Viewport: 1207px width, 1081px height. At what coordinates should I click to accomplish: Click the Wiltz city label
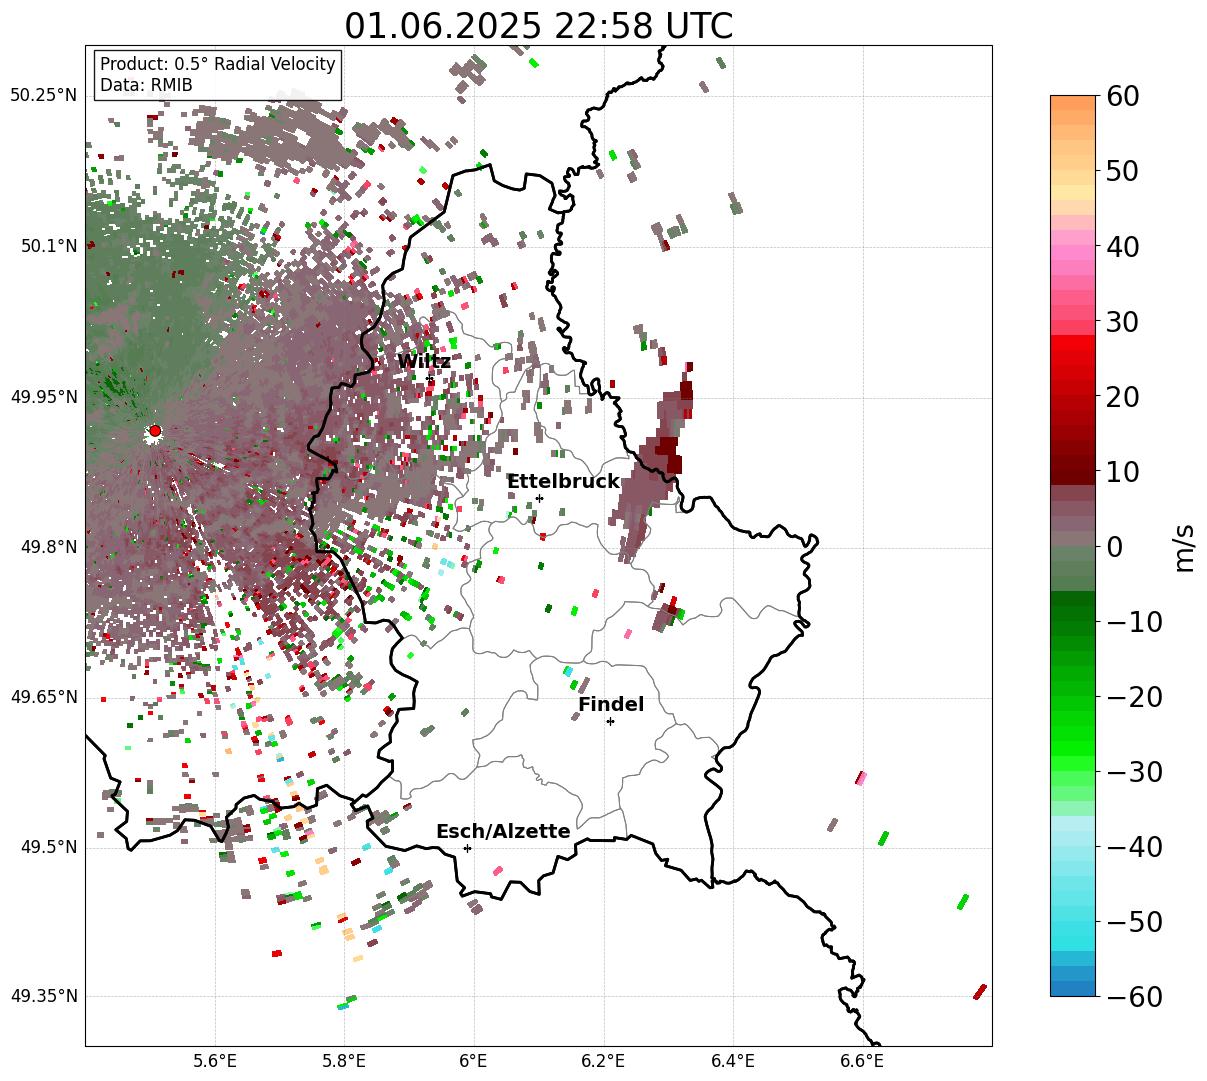coord(424,361)
